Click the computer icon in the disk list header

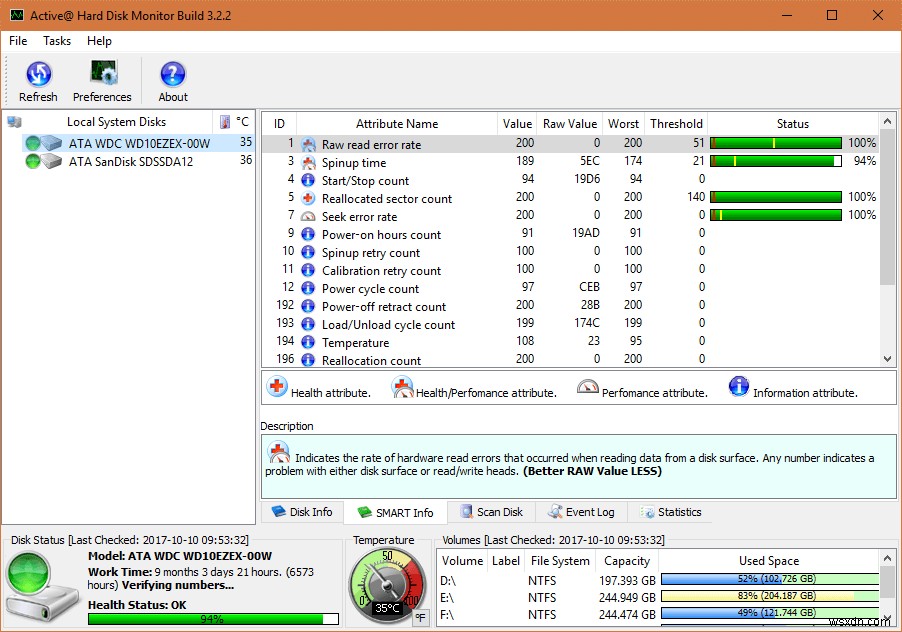pyautogui.click(x=13, y=120)
